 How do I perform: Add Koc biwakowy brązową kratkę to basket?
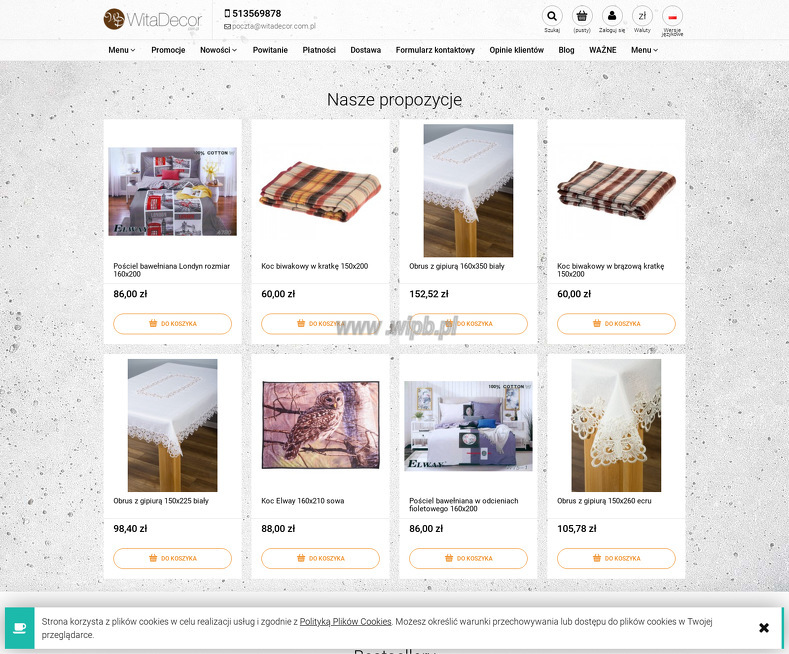pos(616,323)
